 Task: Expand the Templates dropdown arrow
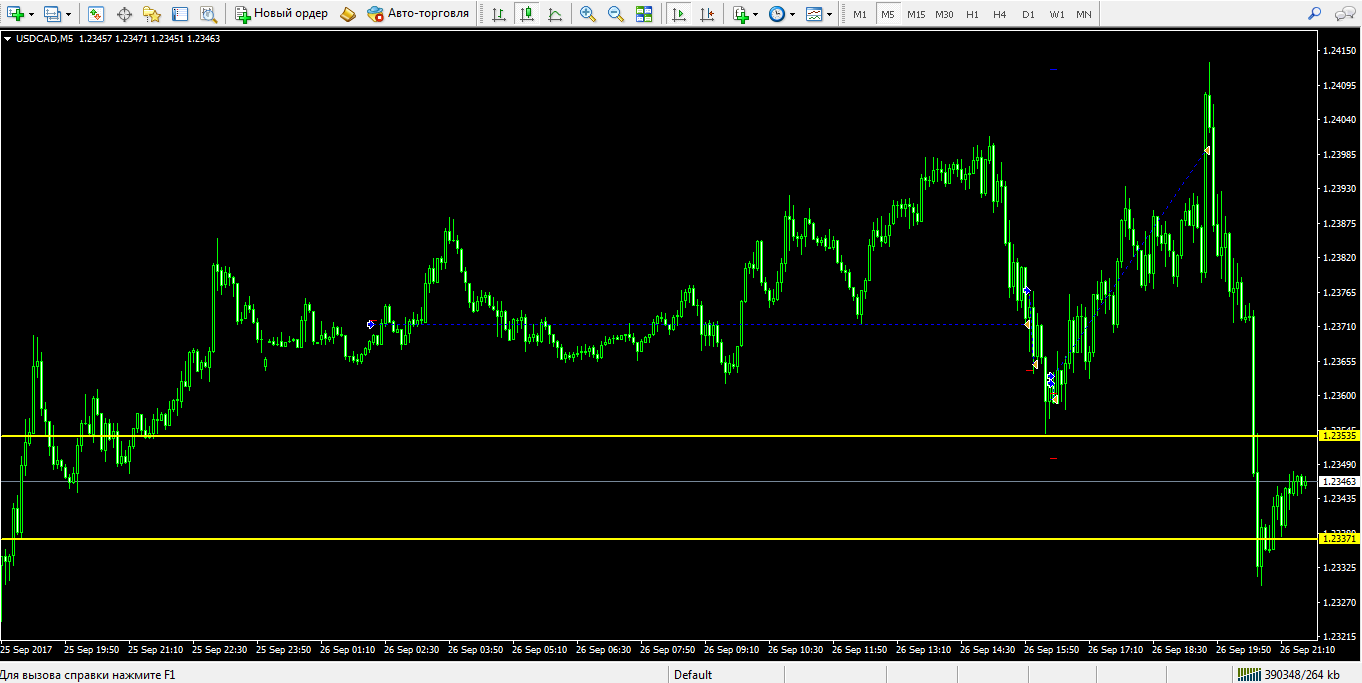pyautogui.click(x=830, y=14)
